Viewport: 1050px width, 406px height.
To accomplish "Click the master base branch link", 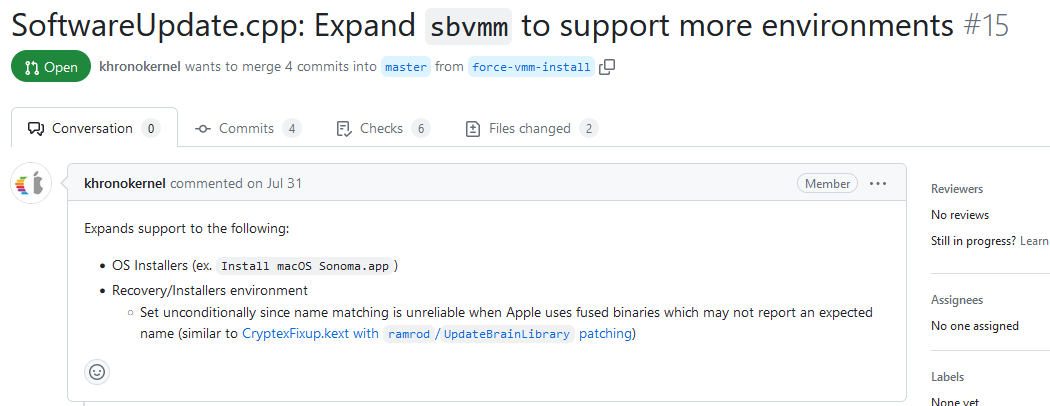I will pos(406,68).
